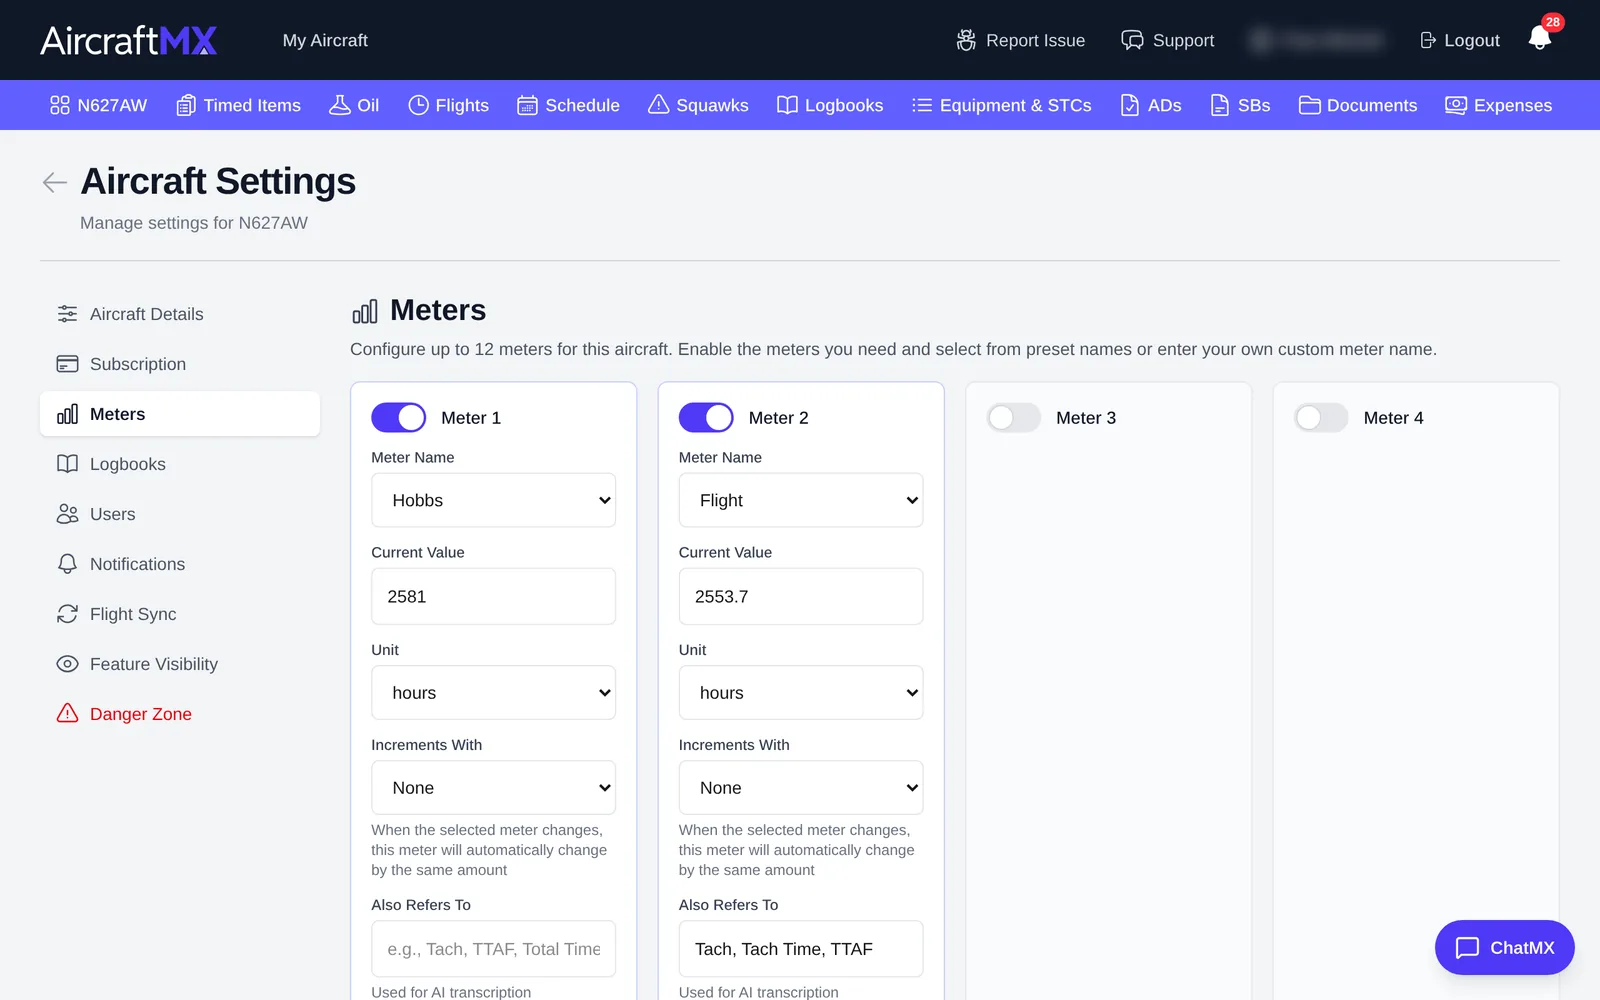
Task: Click the ADs document check icon
Action: tap(1130, 105)
